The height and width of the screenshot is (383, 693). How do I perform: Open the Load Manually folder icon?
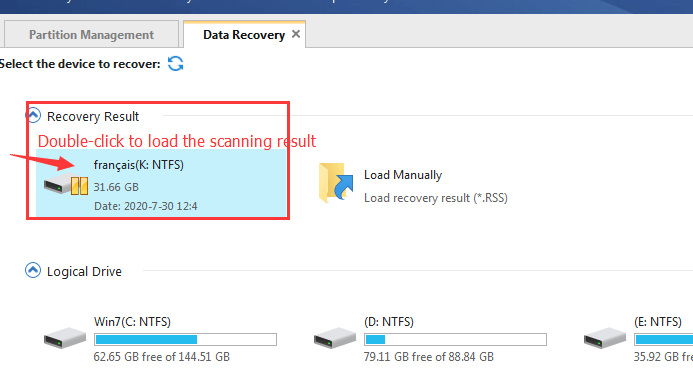click(x=336, y=182)
